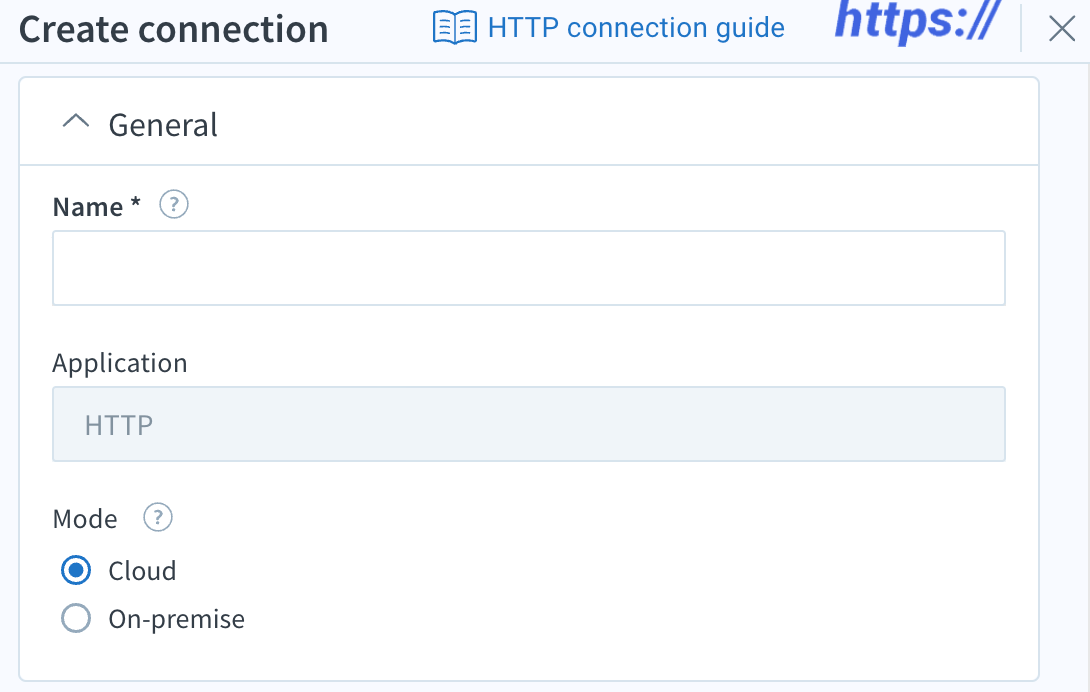Click the https:// application logo

click(x=918, y=21)
